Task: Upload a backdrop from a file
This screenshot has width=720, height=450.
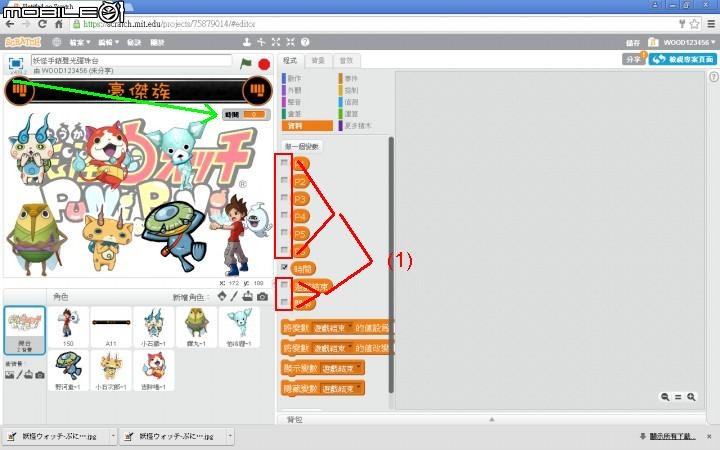Action: click(x=29, y=375)
